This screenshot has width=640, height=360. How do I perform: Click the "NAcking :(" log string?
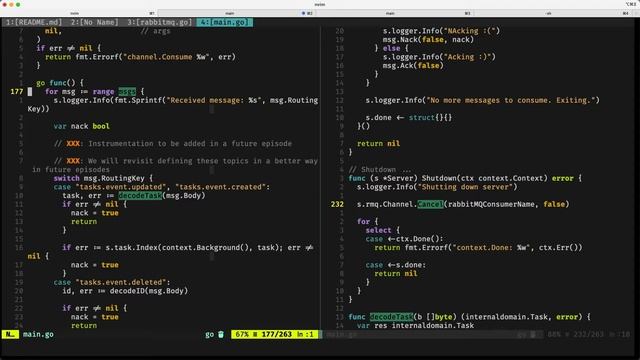coord(470,31)
